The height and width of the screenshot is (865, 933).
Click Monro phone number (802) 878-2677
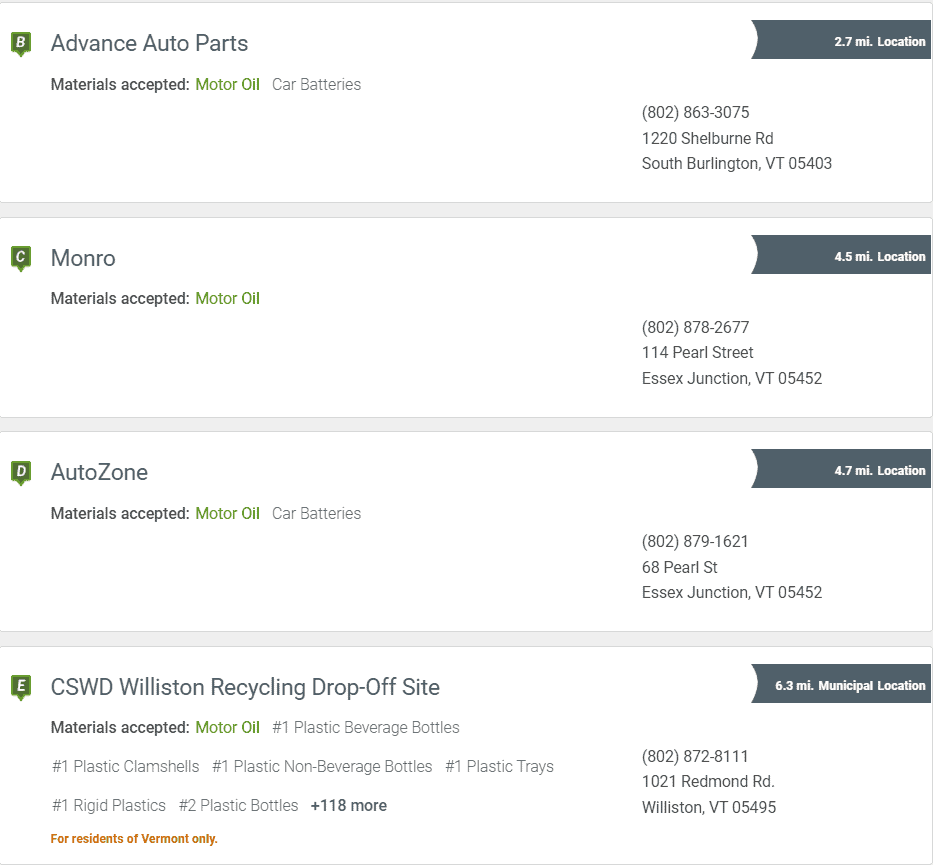click(x=695, y=327)
